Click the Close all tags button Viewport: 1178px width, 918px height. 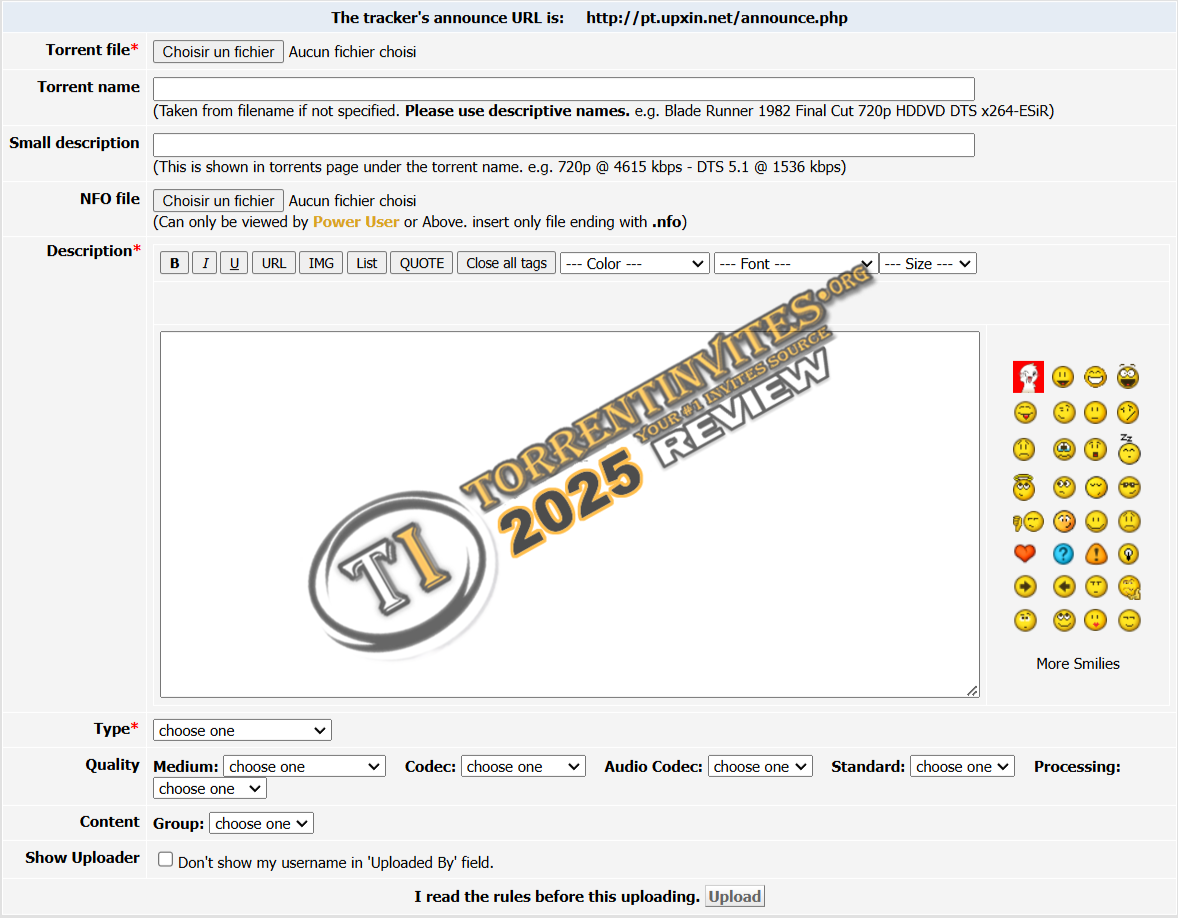(506, 263)
